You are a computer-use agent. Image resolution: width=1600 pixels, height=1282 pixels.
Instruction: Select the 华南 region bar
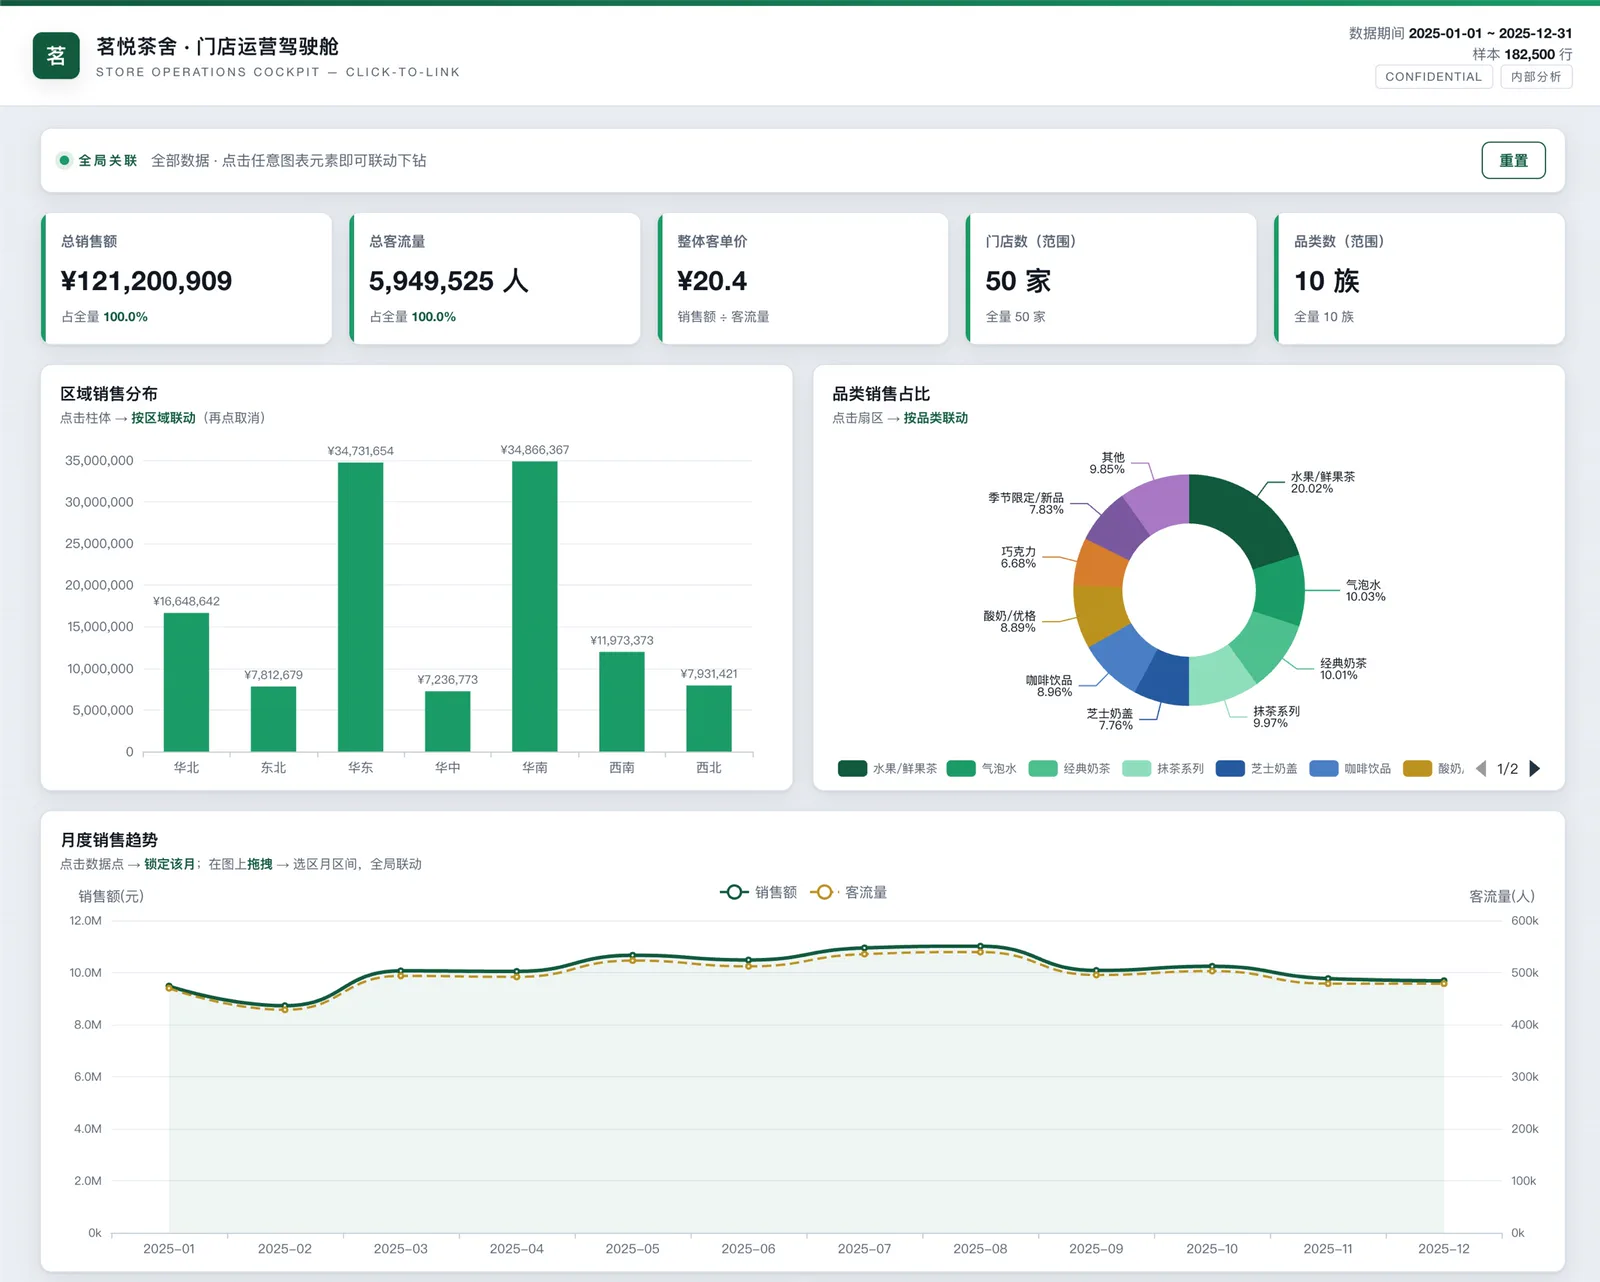[x=534, y=606]
